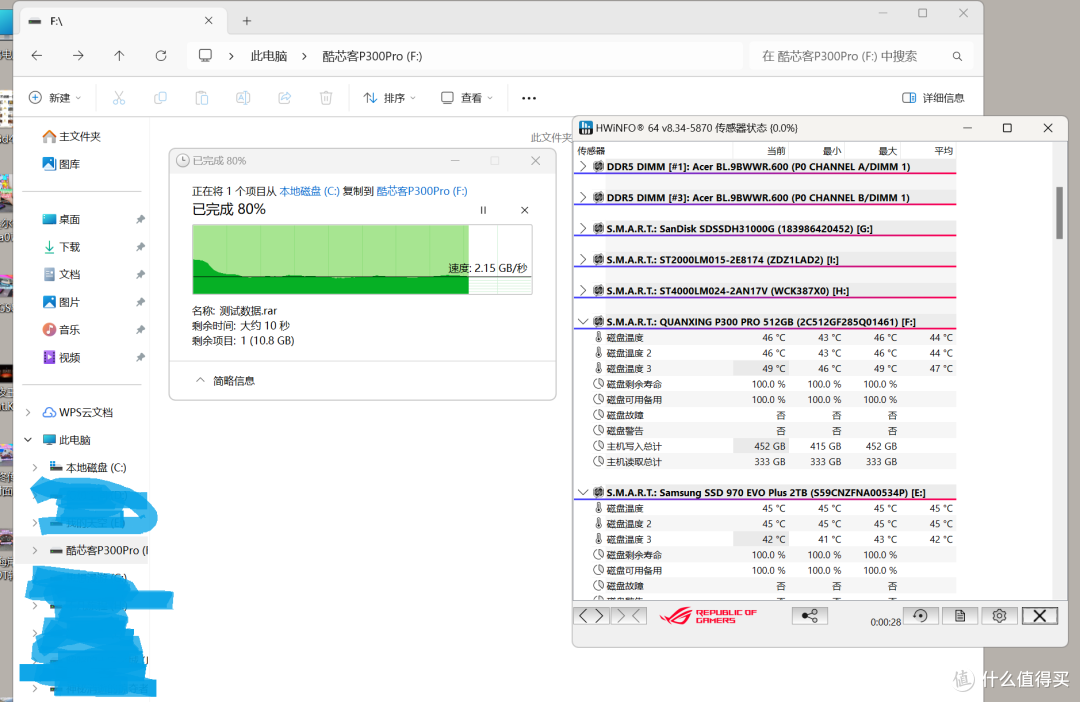Open HWiNFO network share button

[x=809, y=616]
